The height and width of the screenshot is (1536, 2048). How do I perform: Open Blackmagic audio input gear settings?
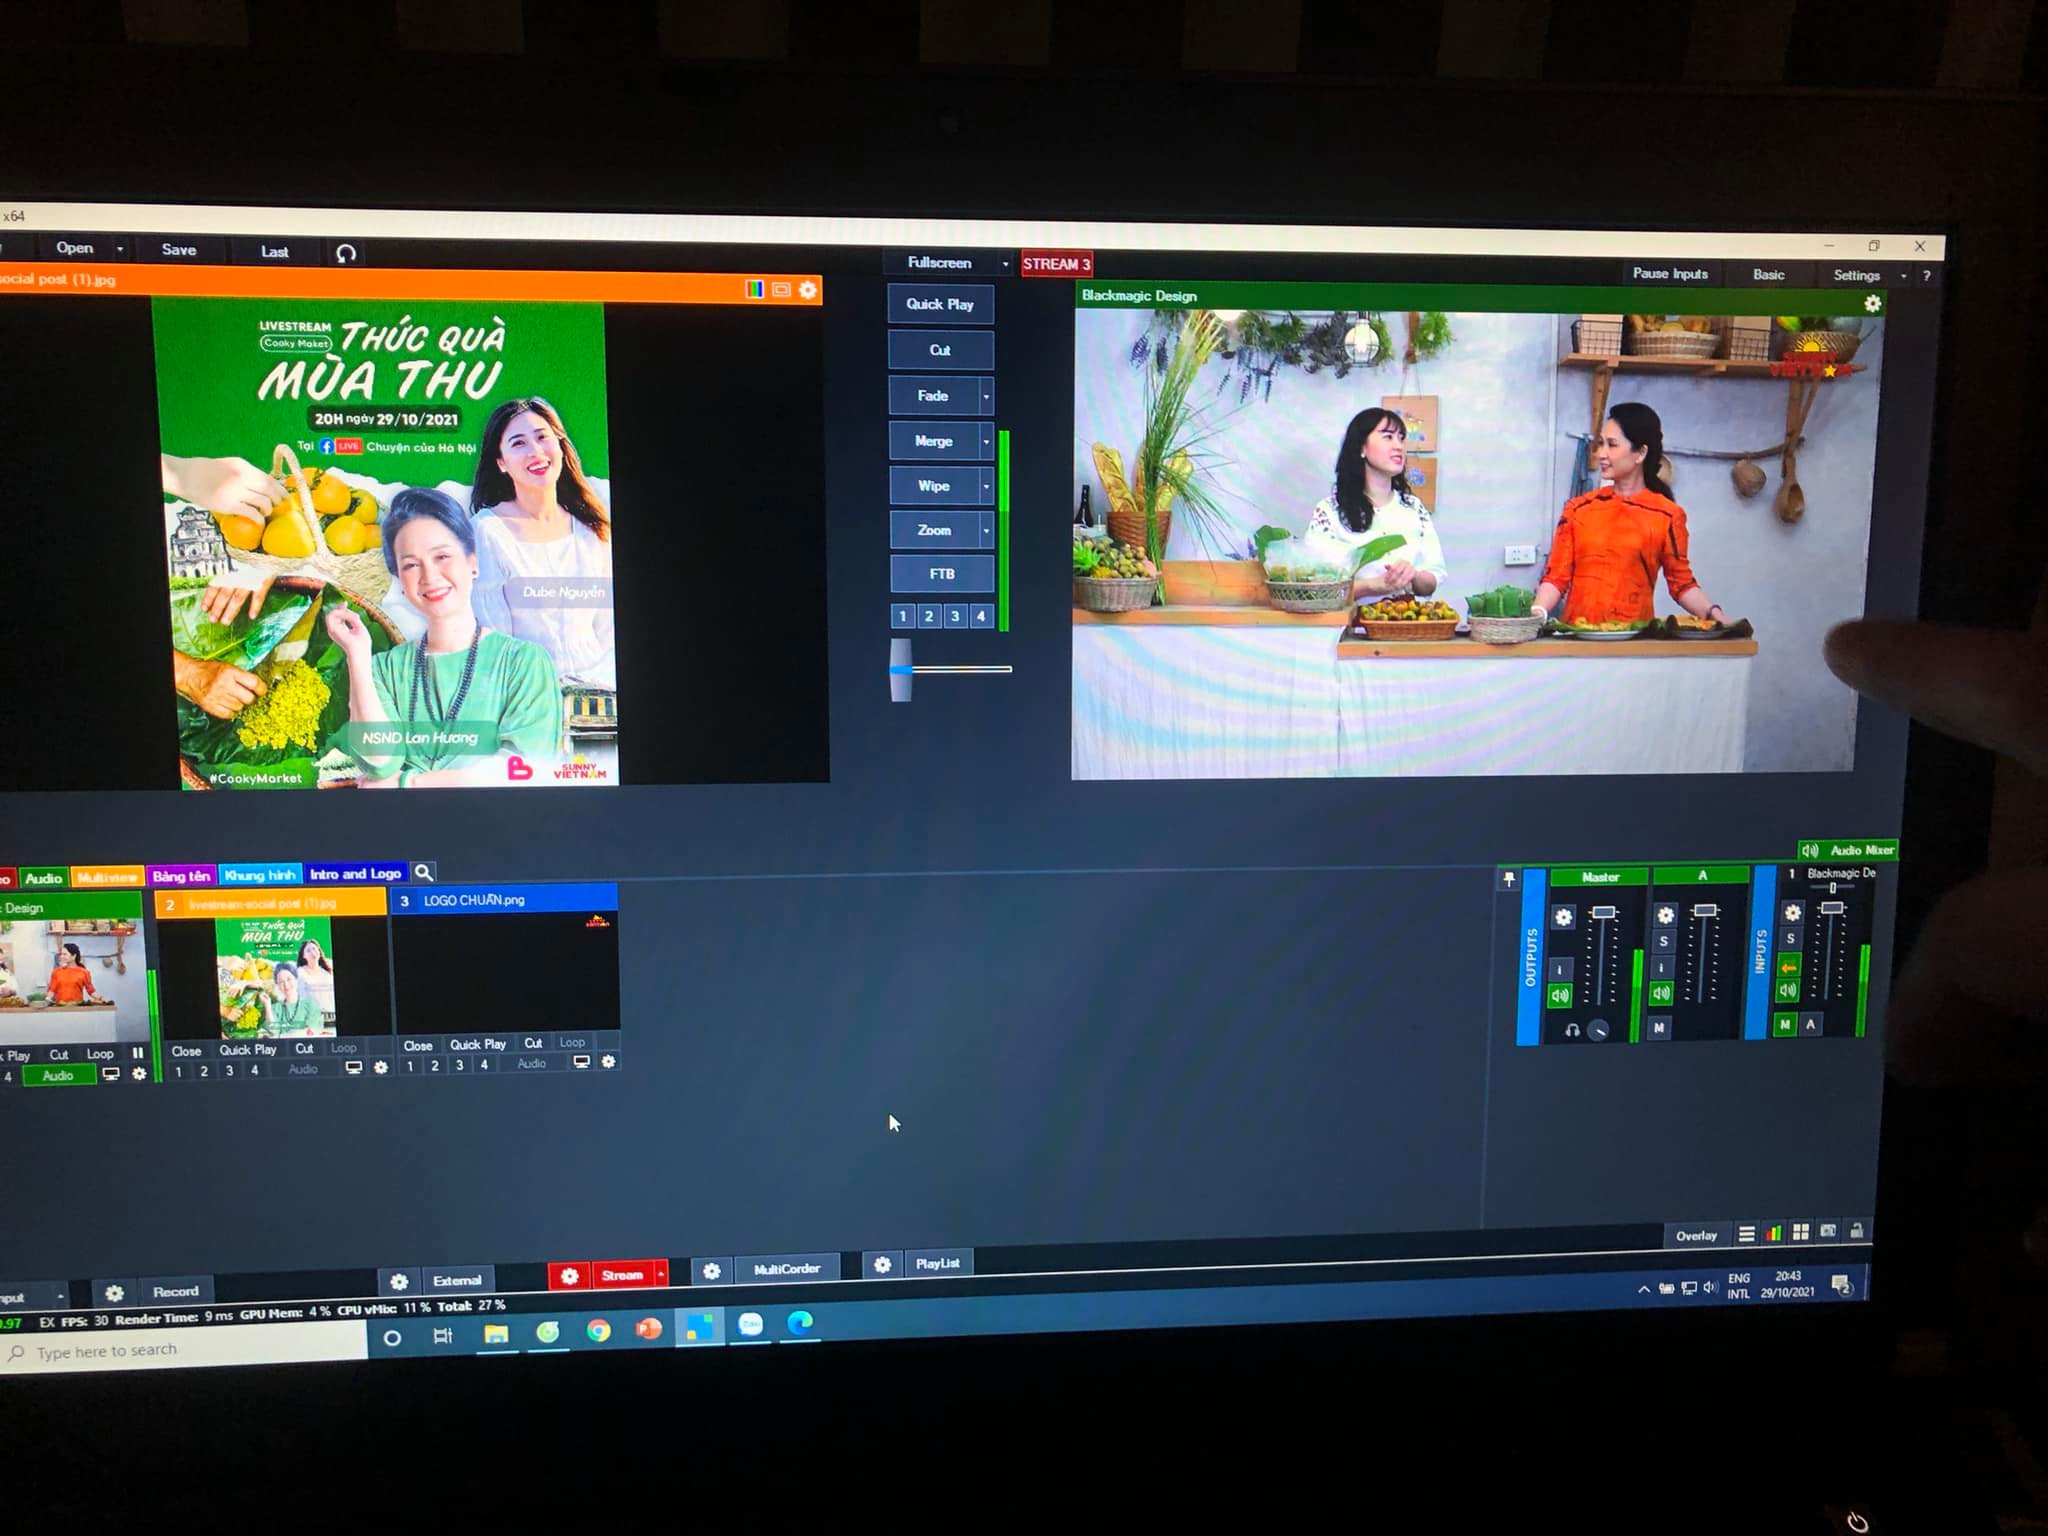pos(1793,913)
